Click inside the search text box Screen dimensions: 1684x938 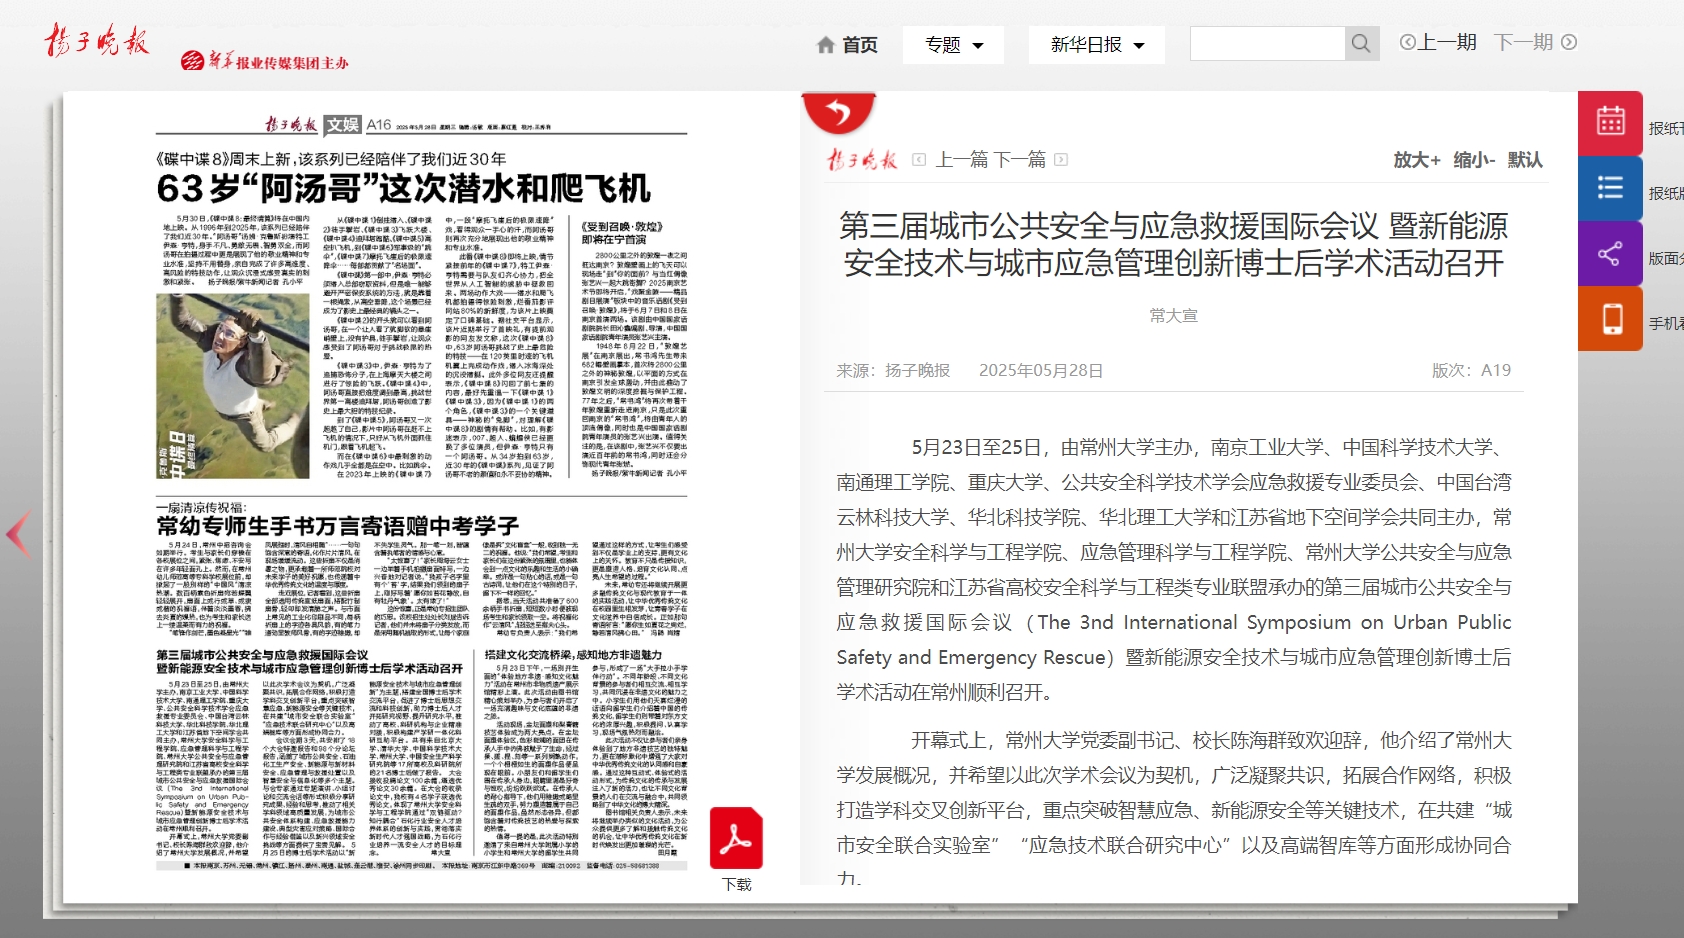click(1267, 44)
